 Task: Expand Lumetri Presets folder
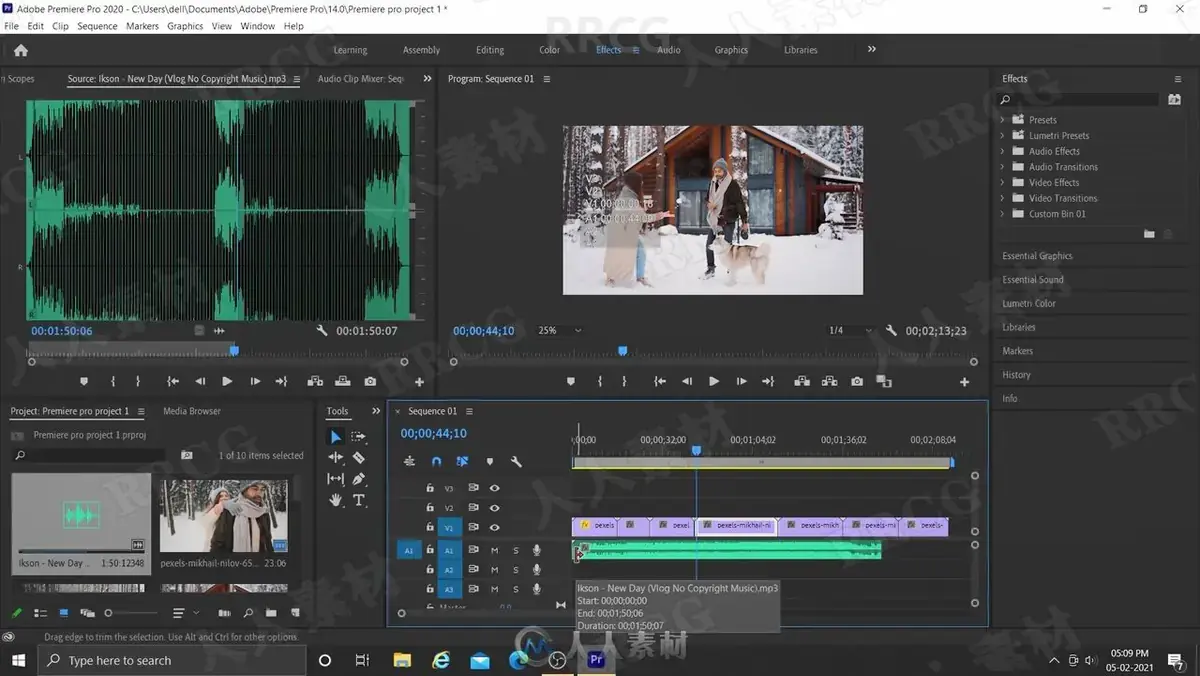pyautogui.click(x=1003, y=136)
